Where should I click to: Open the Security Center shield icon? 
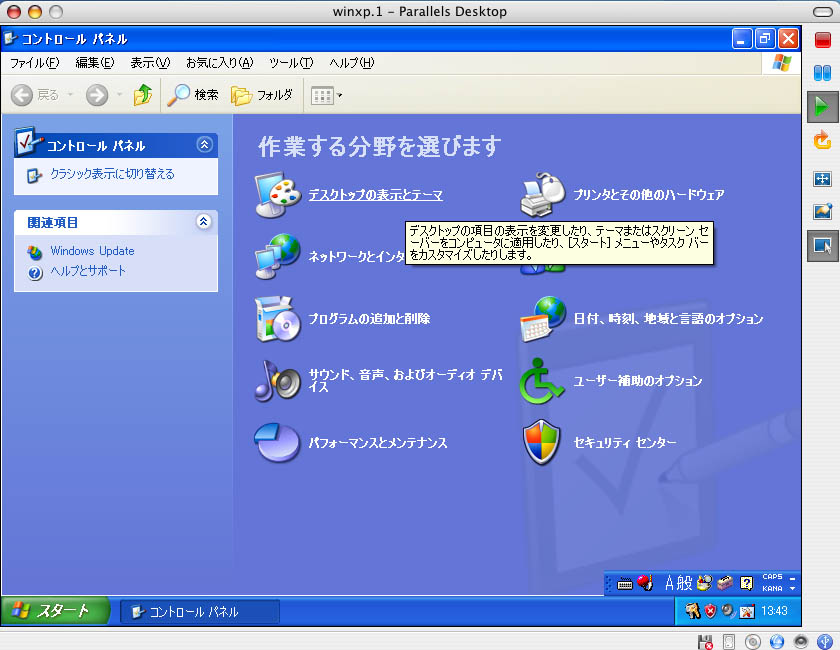click(x=543, y=442)
